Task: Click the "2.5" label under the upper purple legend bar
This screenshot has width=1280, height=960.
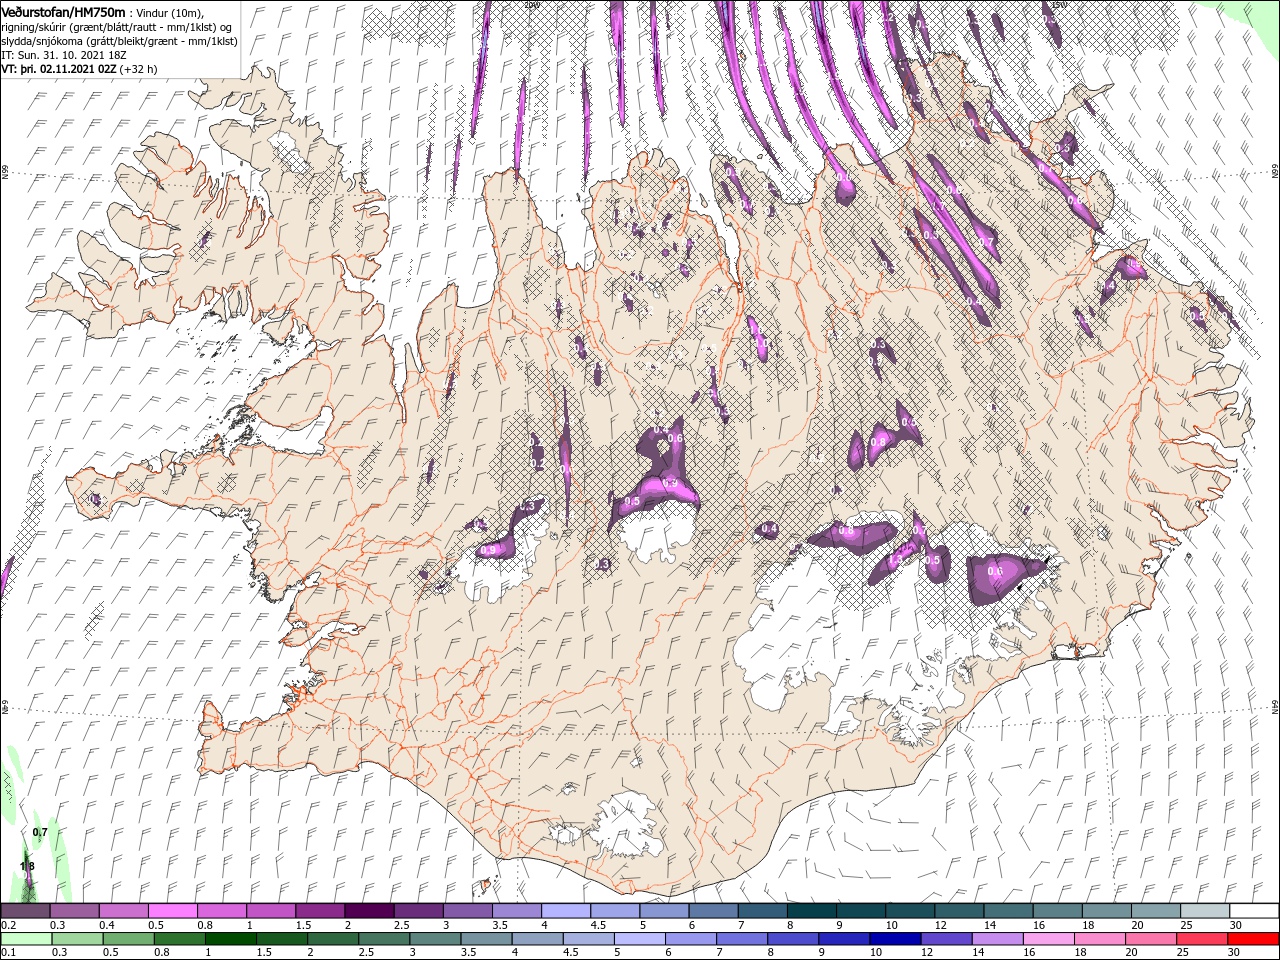Action: coord(401,925)
